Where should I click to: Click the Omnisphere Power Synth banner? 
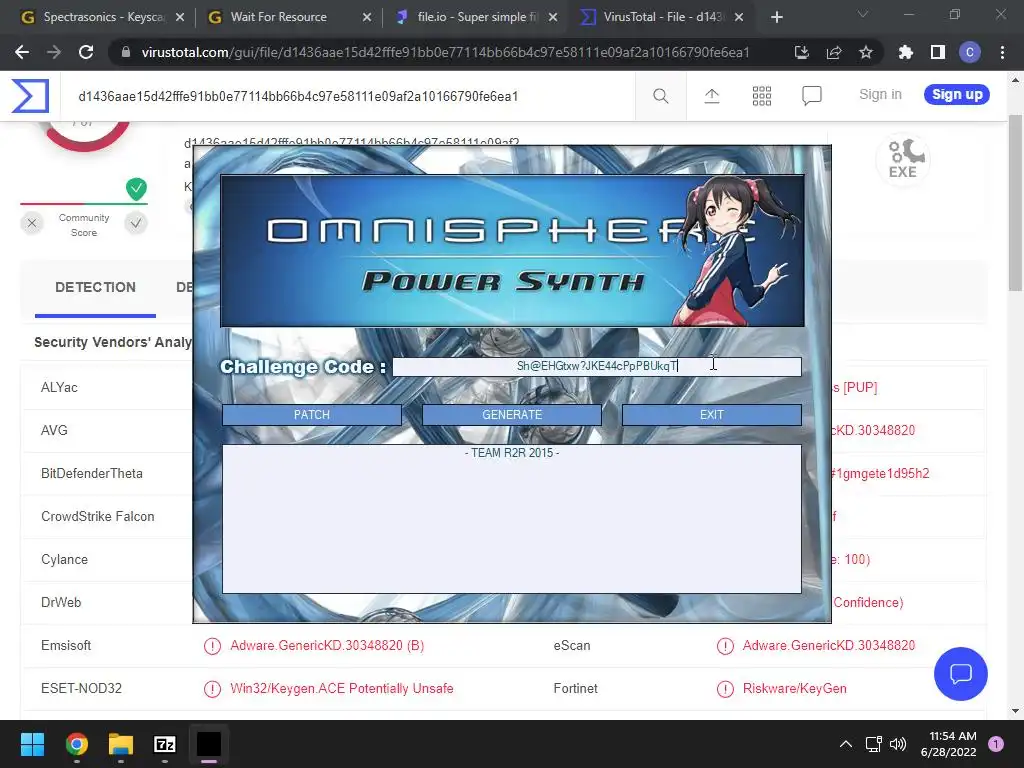pyautogui.click(x=512, y=250)
